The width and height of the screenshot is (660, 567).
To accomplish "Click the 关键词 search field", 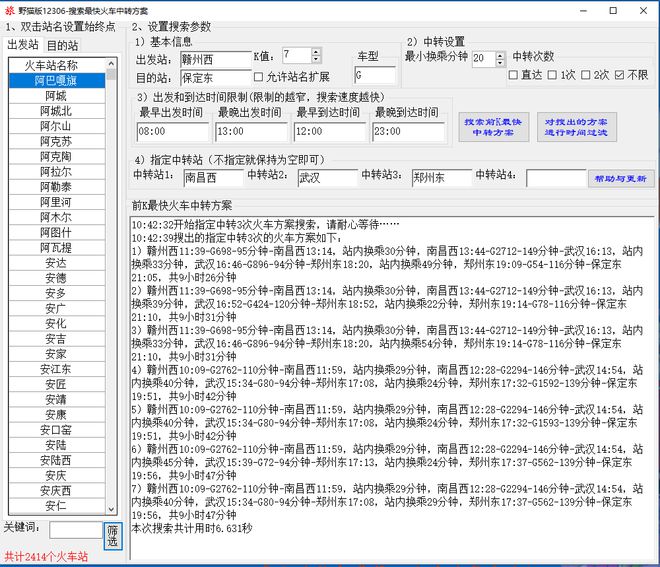I will (76, 530).
